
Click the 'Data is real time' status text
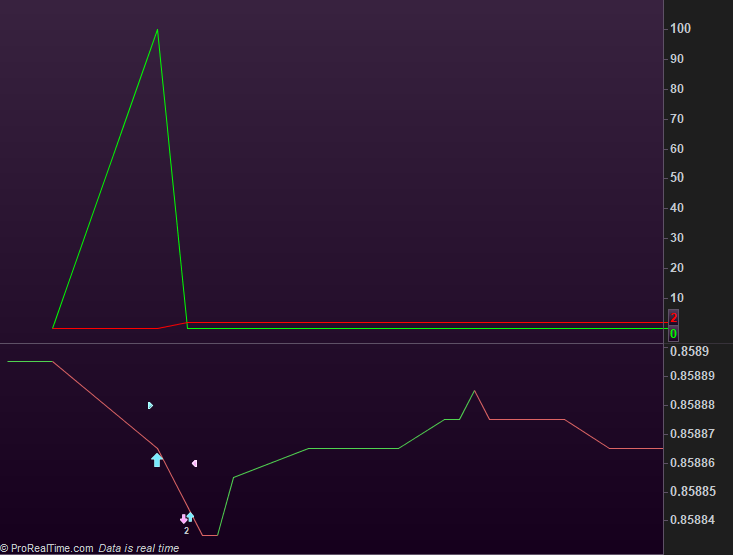[x=139, y=548]
